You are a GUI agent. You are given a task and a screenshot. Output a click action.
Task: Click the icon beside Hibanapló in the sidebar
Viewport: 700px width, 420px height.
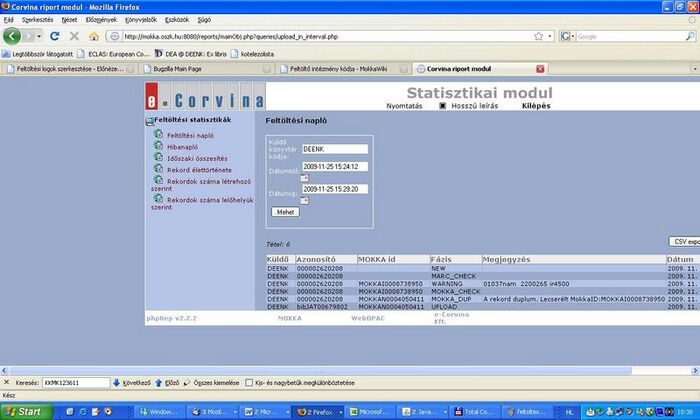tap(158, 145)
